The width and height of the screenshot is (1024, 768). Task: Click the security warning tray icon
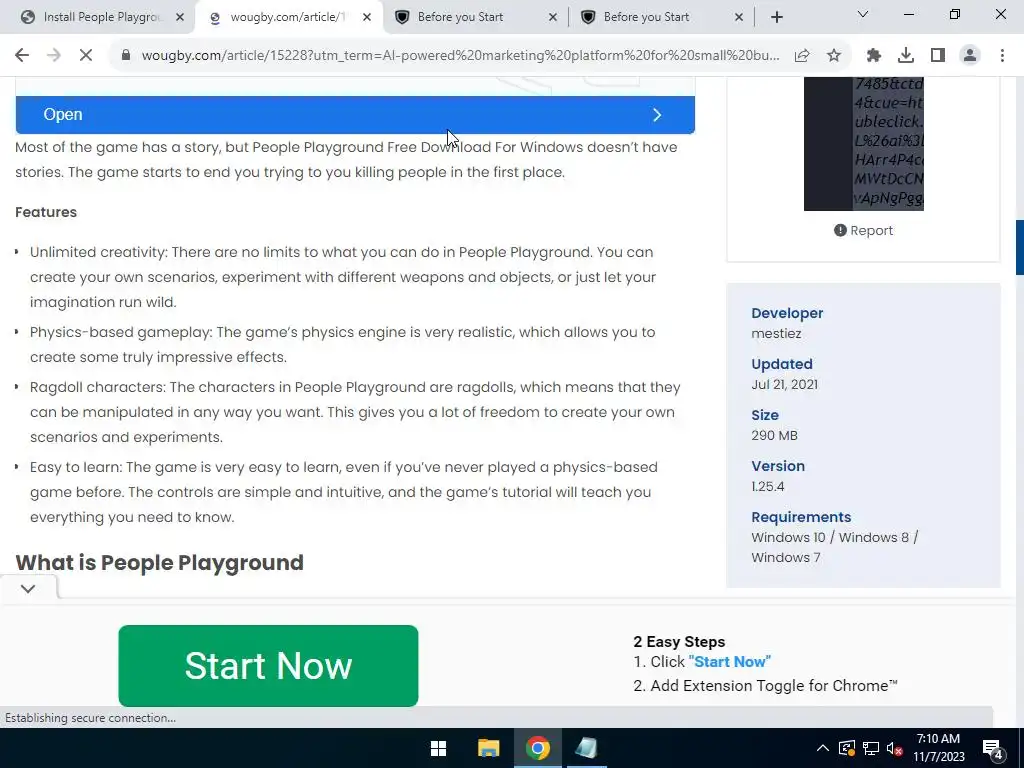point(846,748)
